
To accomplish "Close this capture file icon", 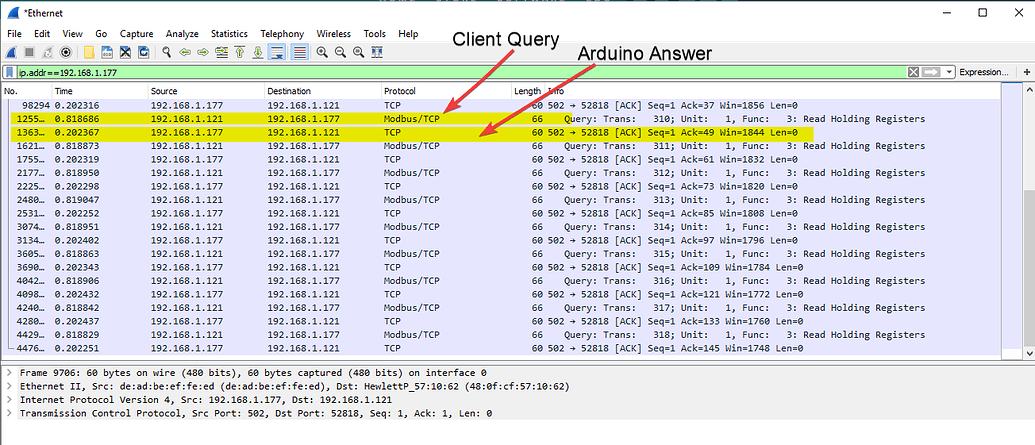I will 125,52.
